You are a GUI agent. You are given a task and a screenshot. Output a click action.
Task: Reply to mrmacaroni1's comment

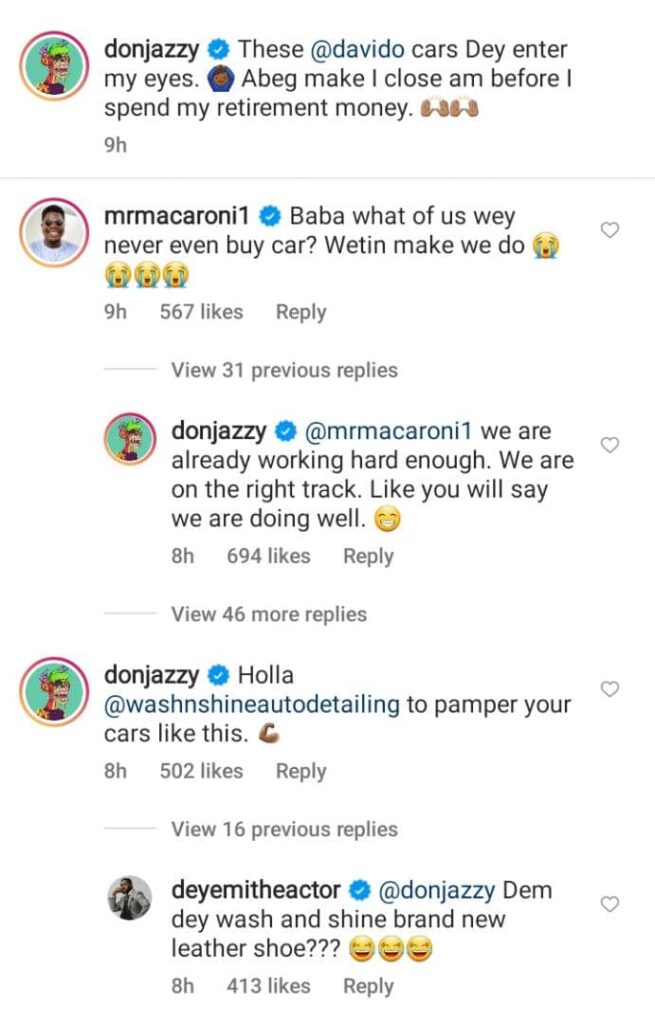301,312
